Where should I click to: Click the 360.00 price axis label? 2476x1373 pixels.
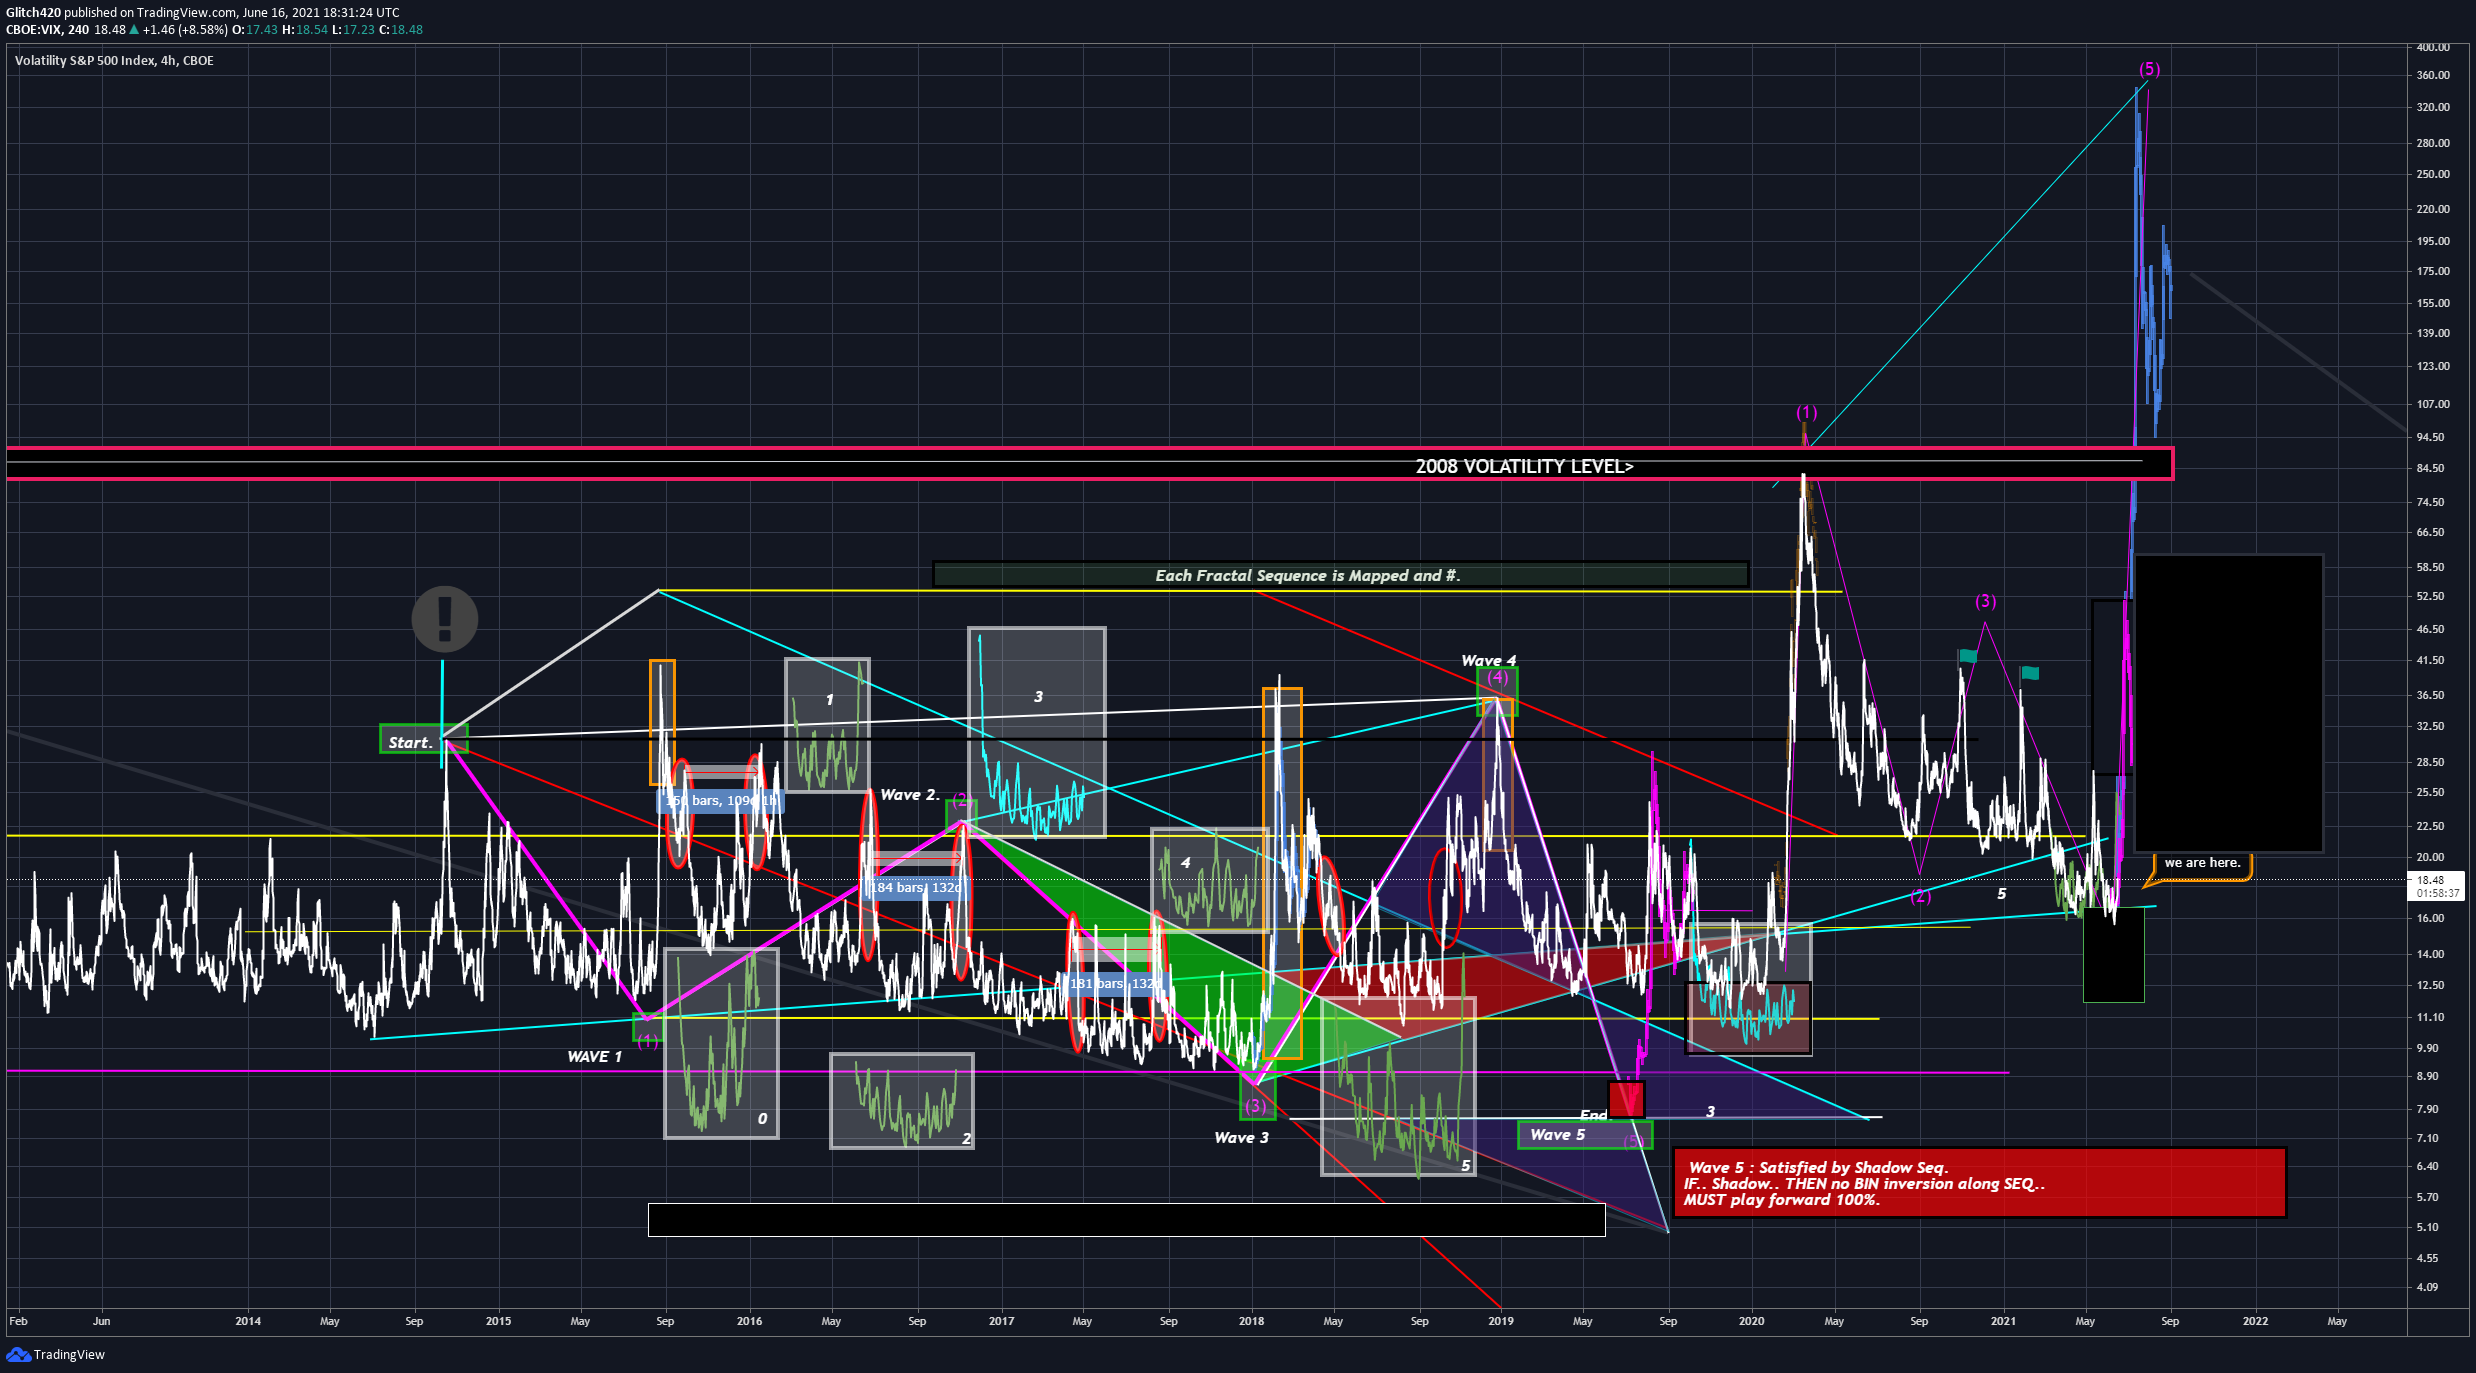point(2433,75)
